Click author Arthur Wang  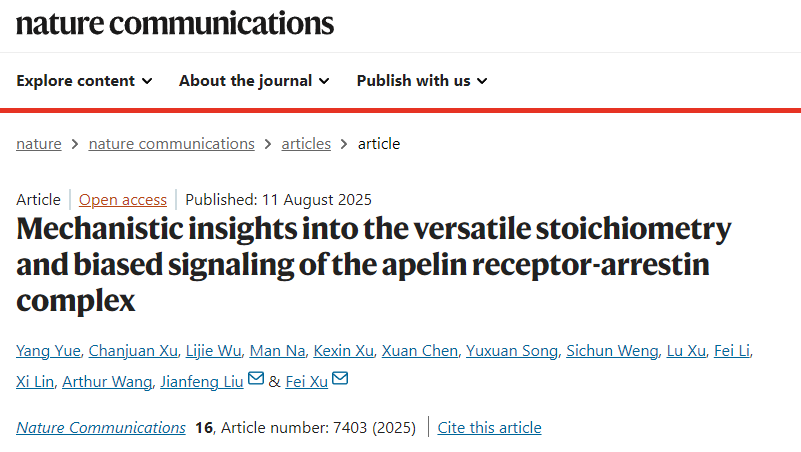coord(107,381)
